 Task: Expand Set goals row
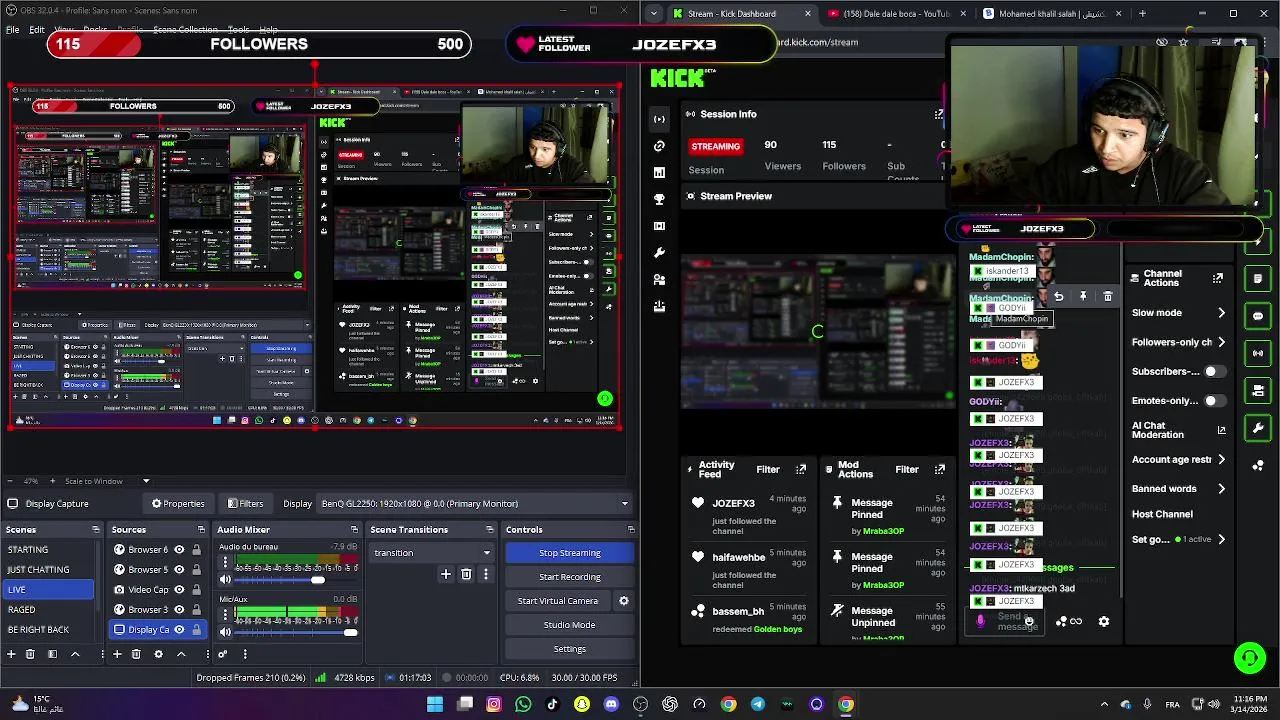[x=1221, y=539]
